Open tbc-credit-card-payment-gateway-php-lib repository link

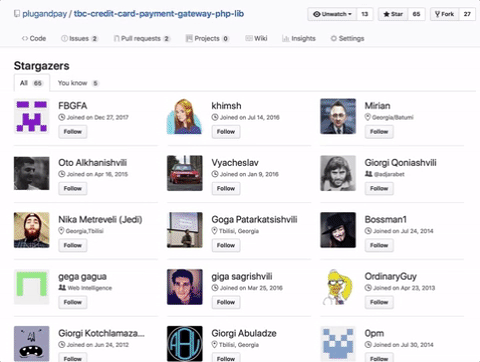click(159, 14)
